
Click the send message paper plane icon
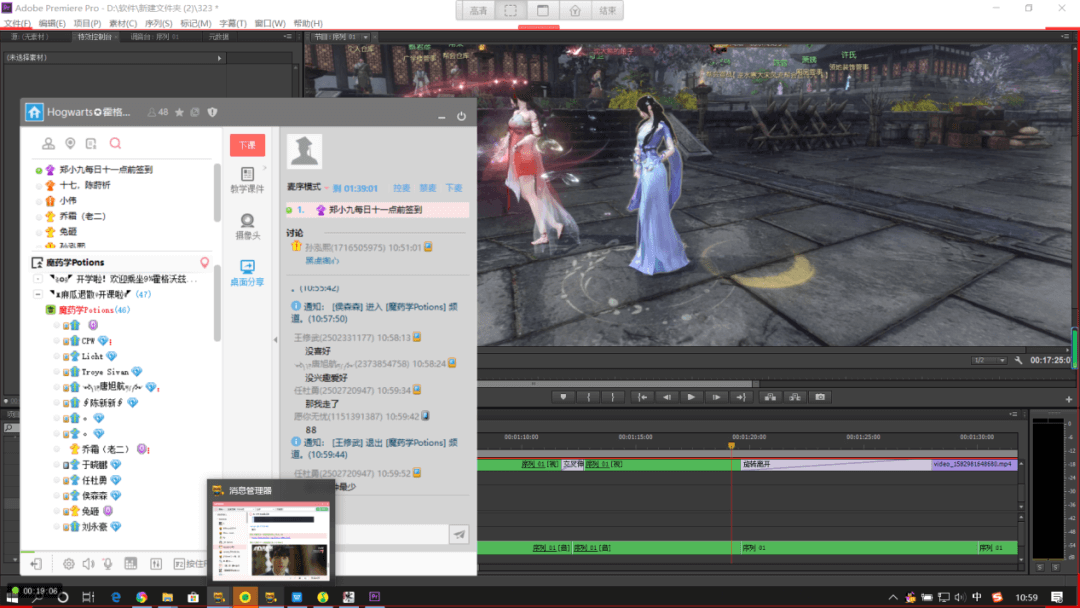coord(459,535)
